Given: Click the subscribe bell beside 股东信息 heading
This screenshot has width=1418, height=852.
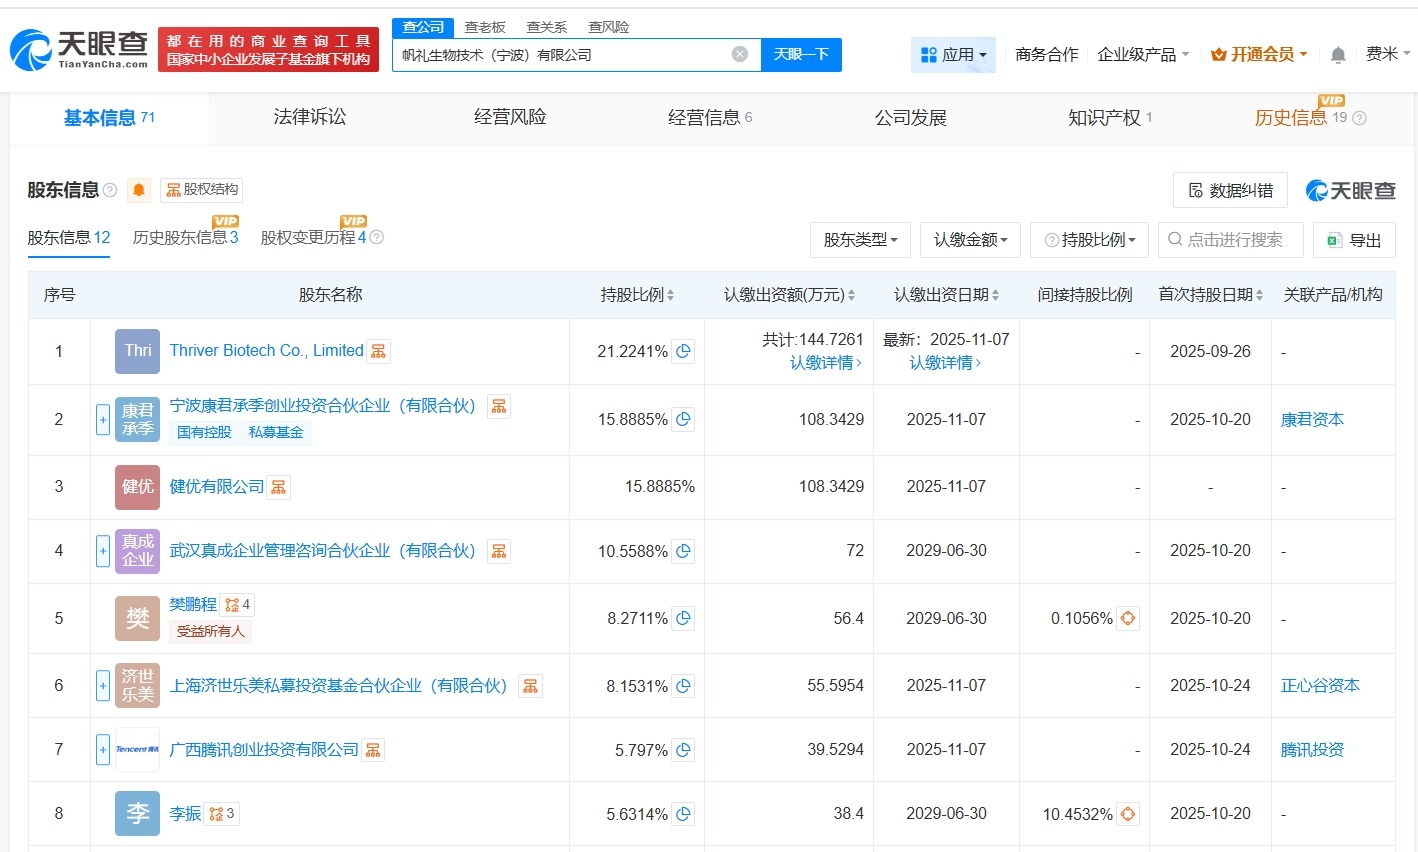Looking at the screenshot, I should pyautogui.click(x=139, y=190).
